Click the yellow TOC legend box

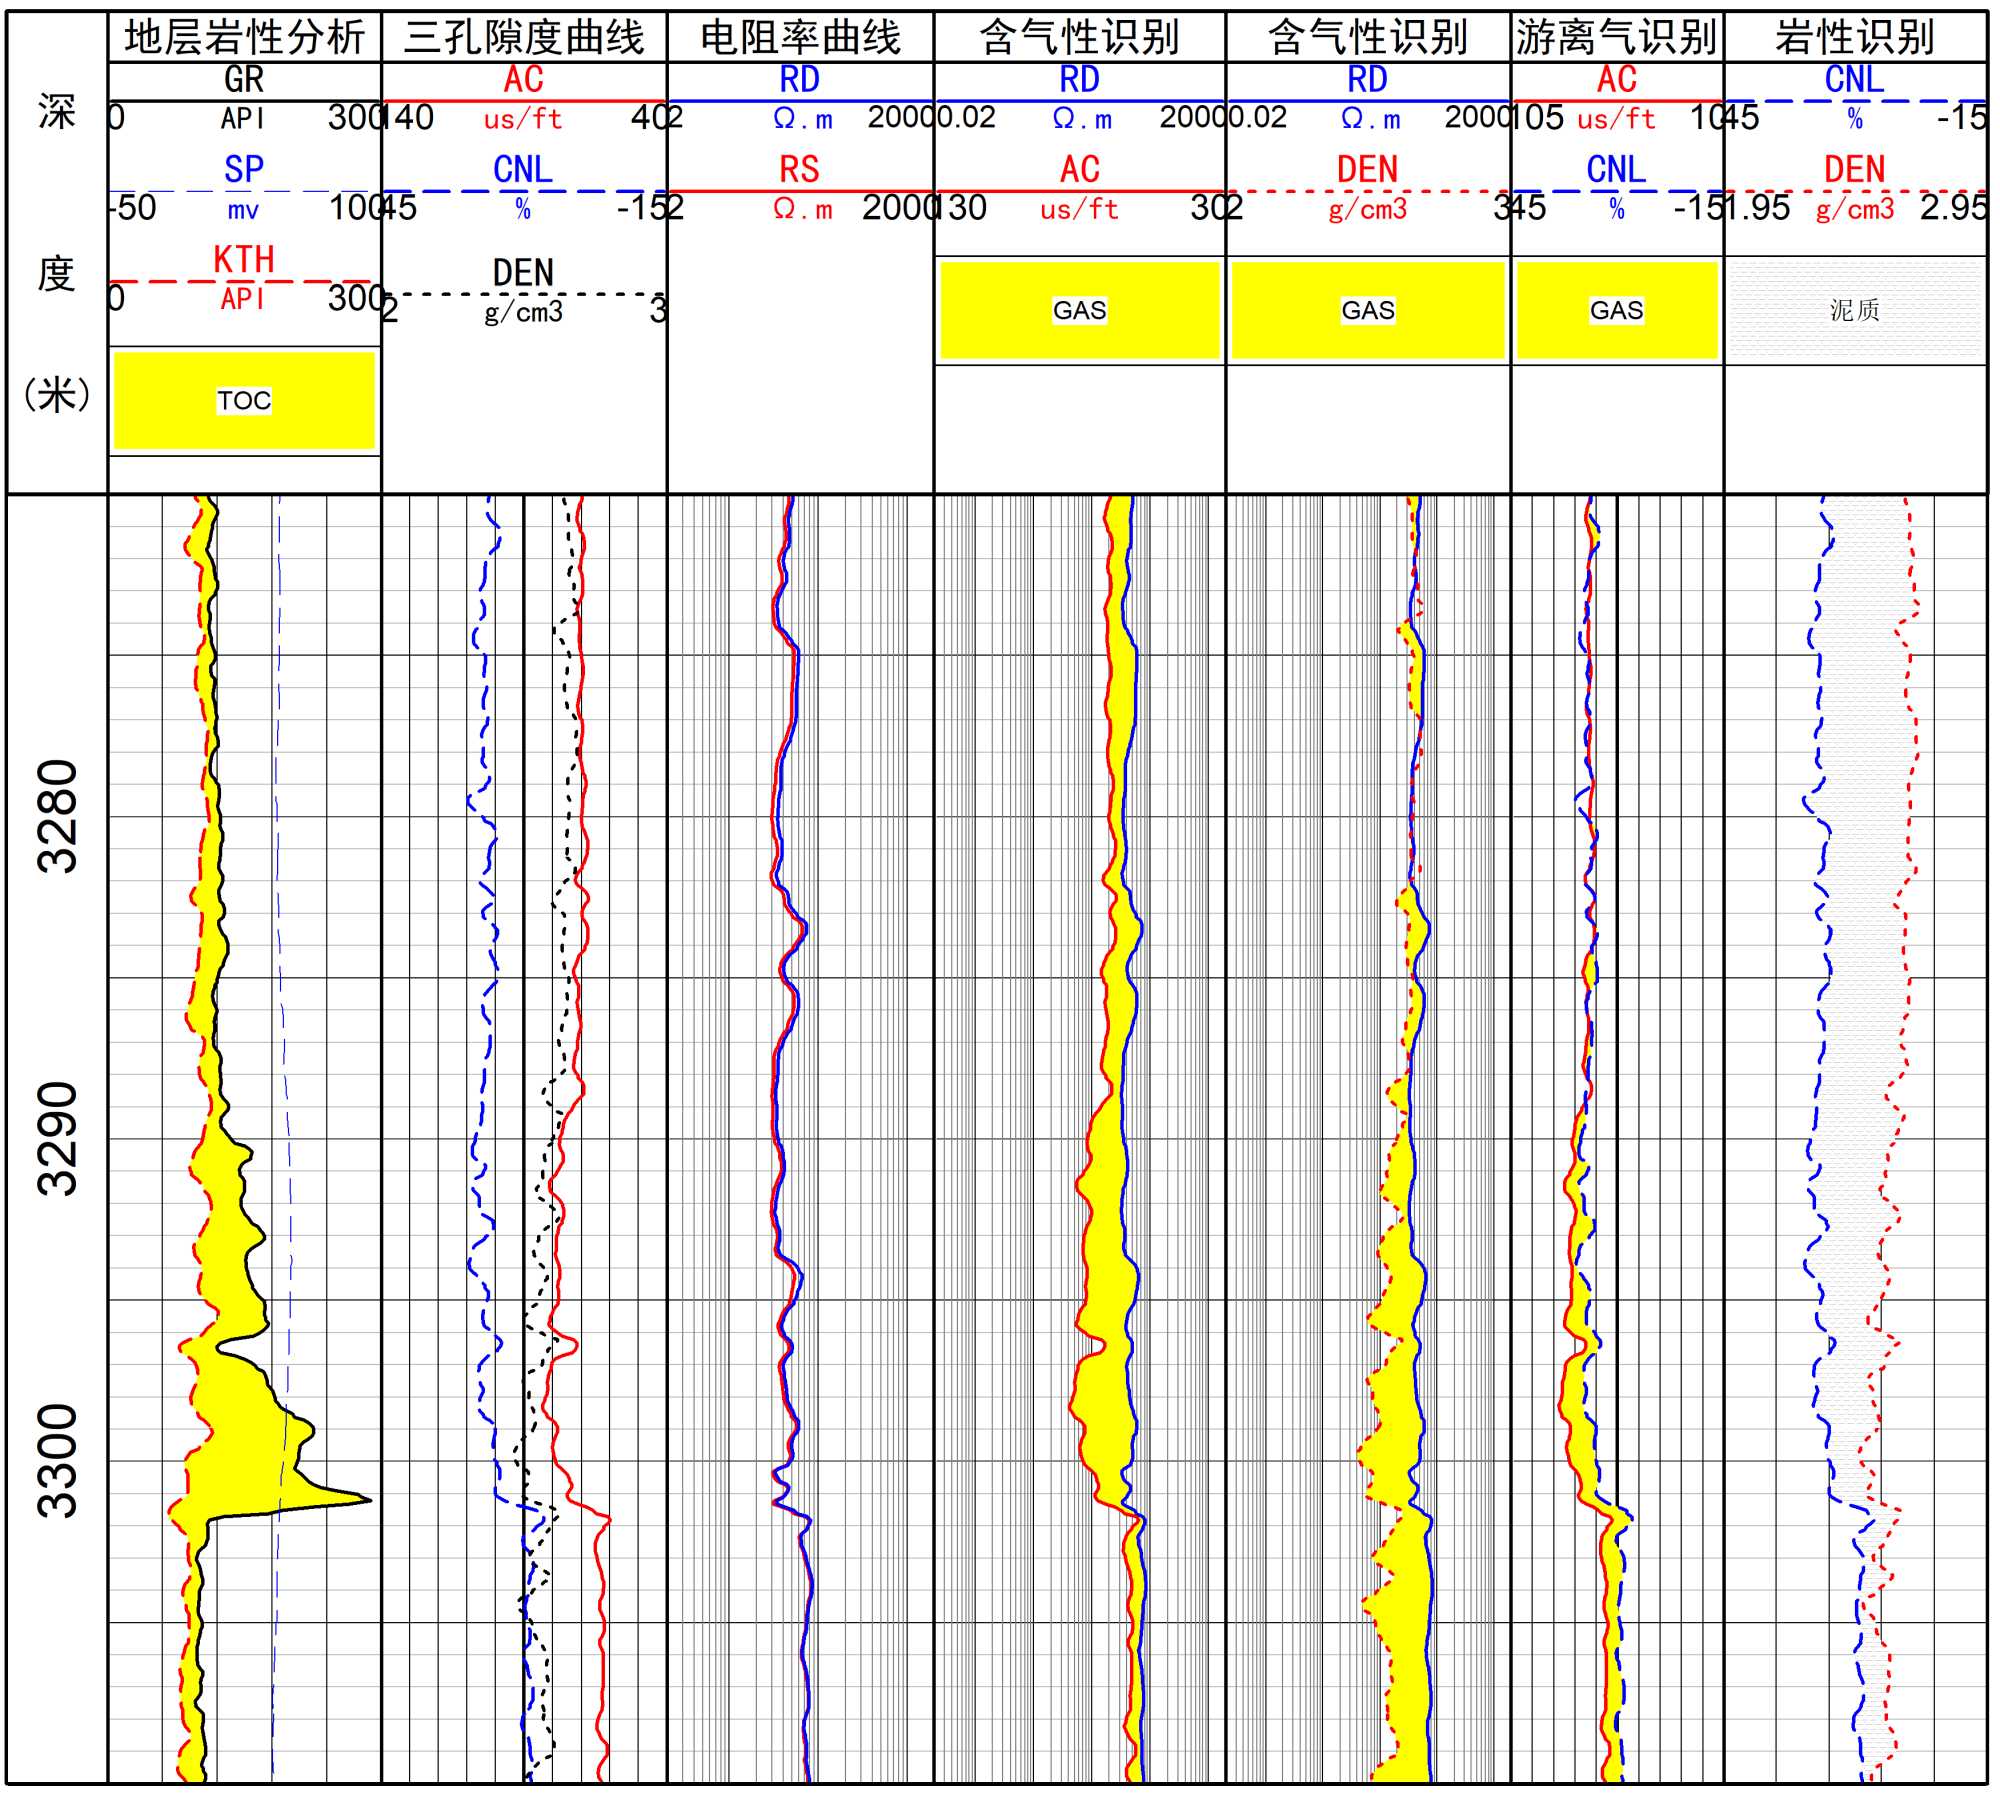(x=244, y=400)
